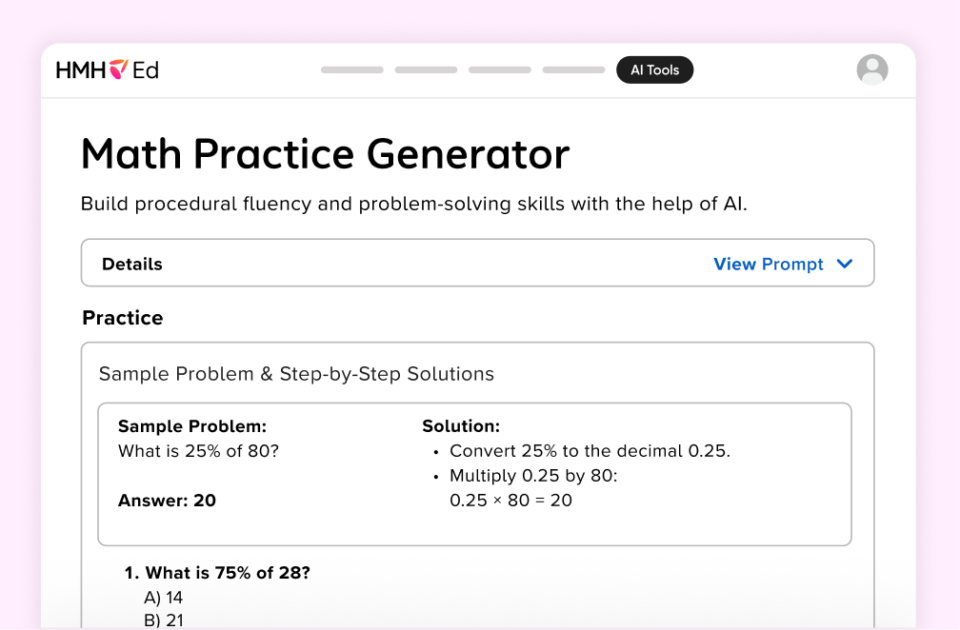Click the fourth progress bar segment
Viewport: 960px width, 630px height.
coord(573,70)
